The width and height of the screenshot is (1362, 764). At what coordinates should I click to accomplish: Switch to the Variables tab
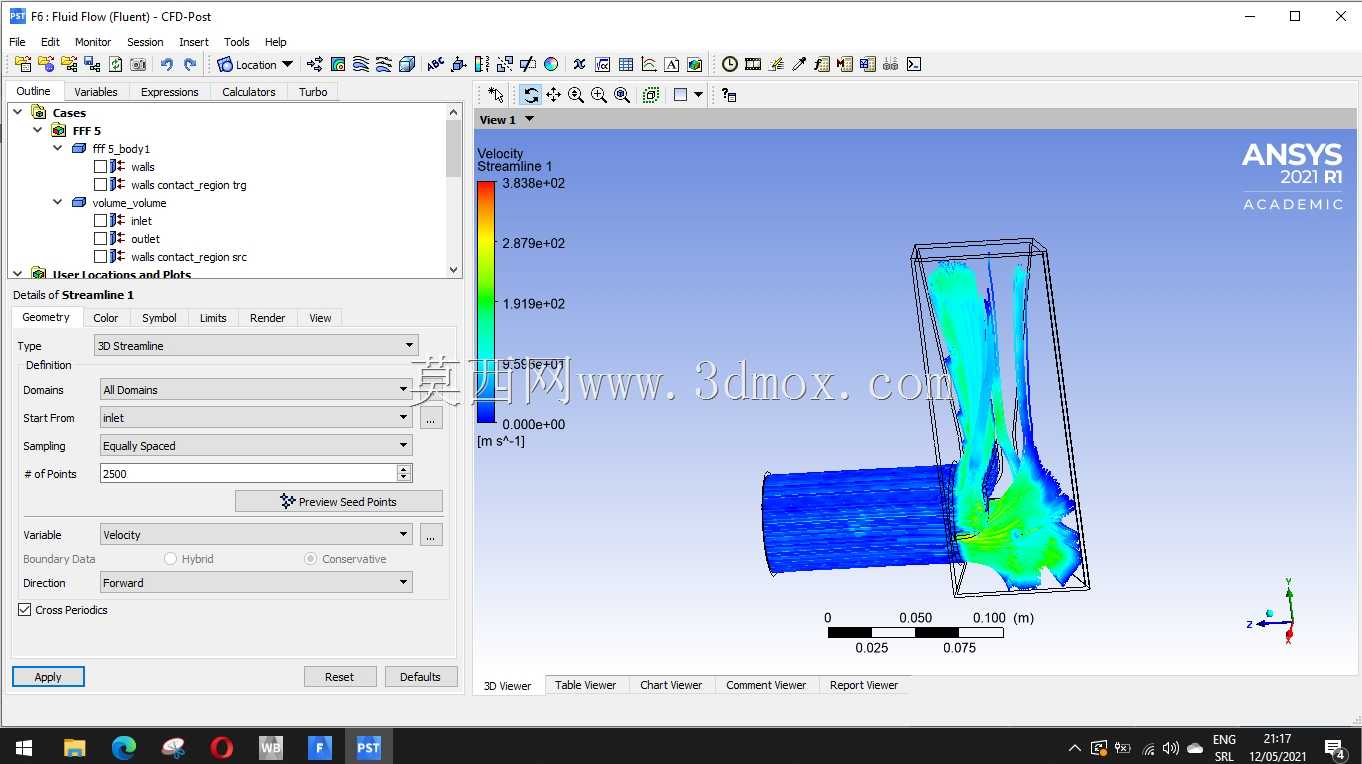click(x=96, y=92)
